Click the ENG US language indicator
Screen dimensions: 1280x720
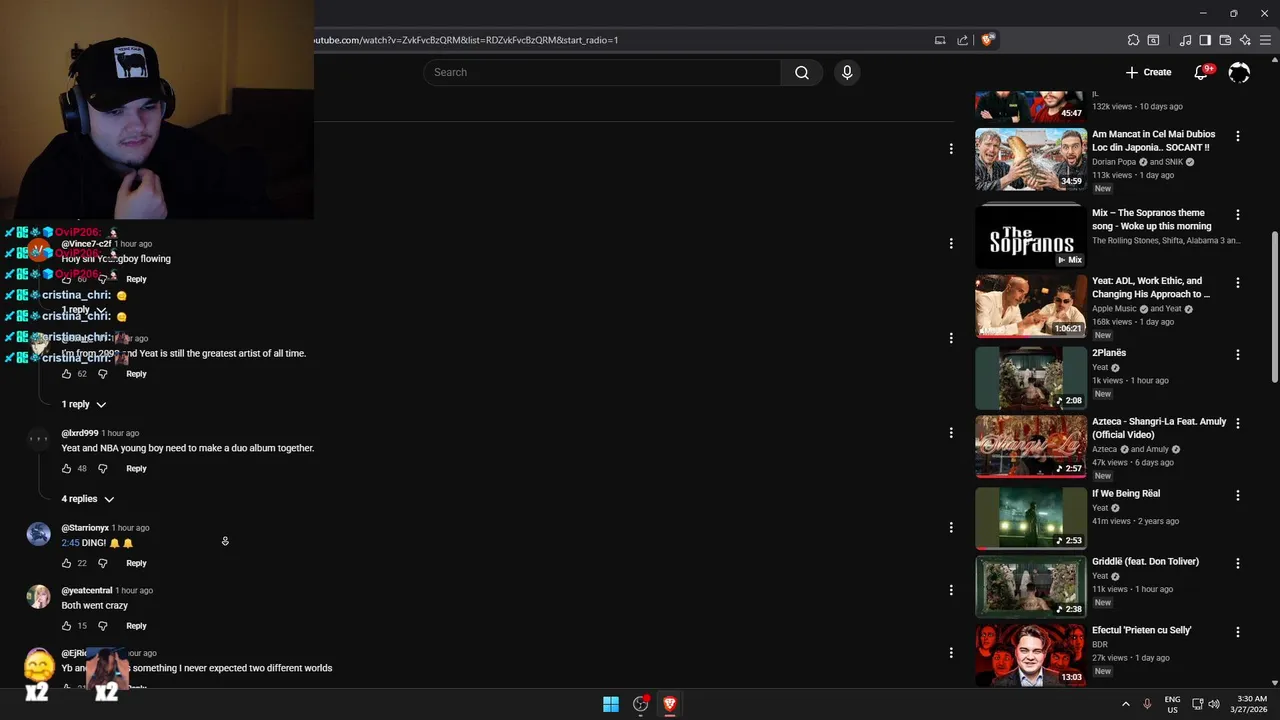(x=1172, y=704)
